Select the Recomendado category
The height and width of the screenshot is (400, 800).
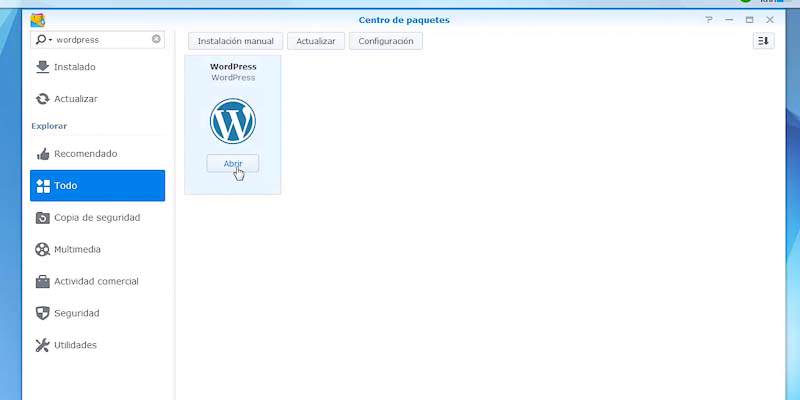[x=97, y=154]
